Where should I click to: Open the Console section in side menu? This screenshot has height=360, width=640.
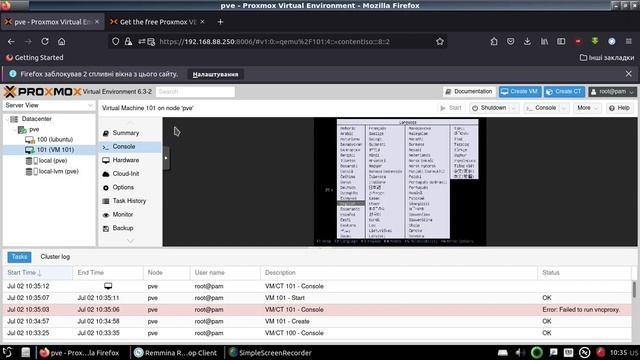pos(130,147)
